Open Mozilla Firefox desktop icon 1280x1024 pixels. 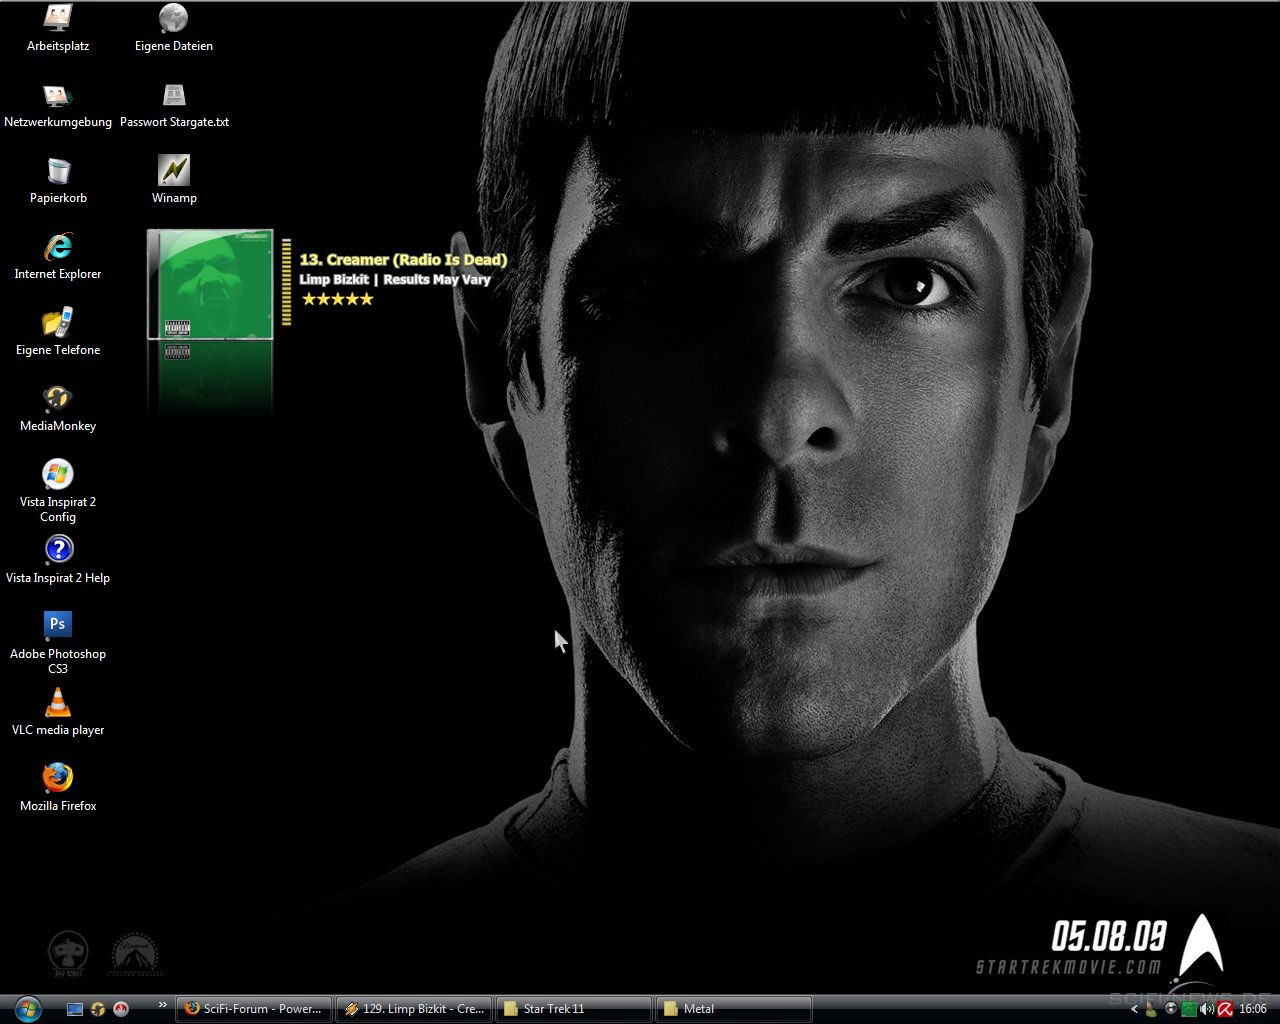coord(58,778)
